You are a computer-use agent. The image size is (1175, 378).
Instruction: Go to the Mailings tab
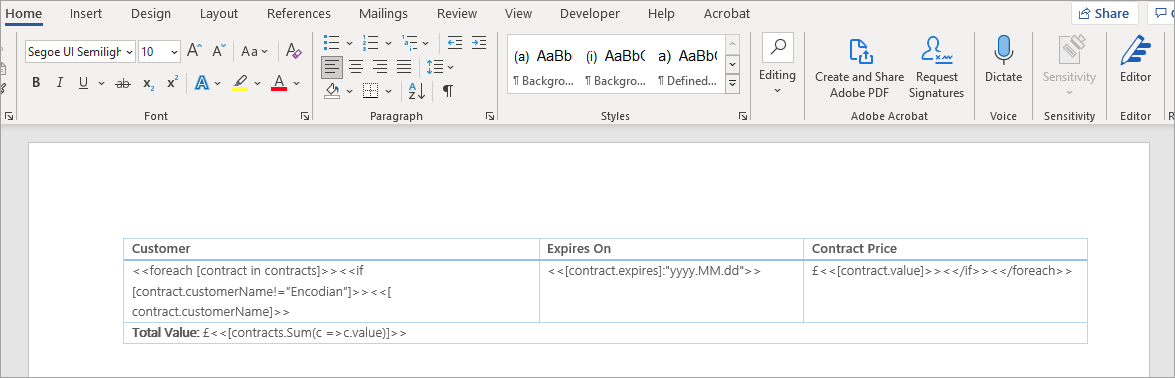[384, 14]
